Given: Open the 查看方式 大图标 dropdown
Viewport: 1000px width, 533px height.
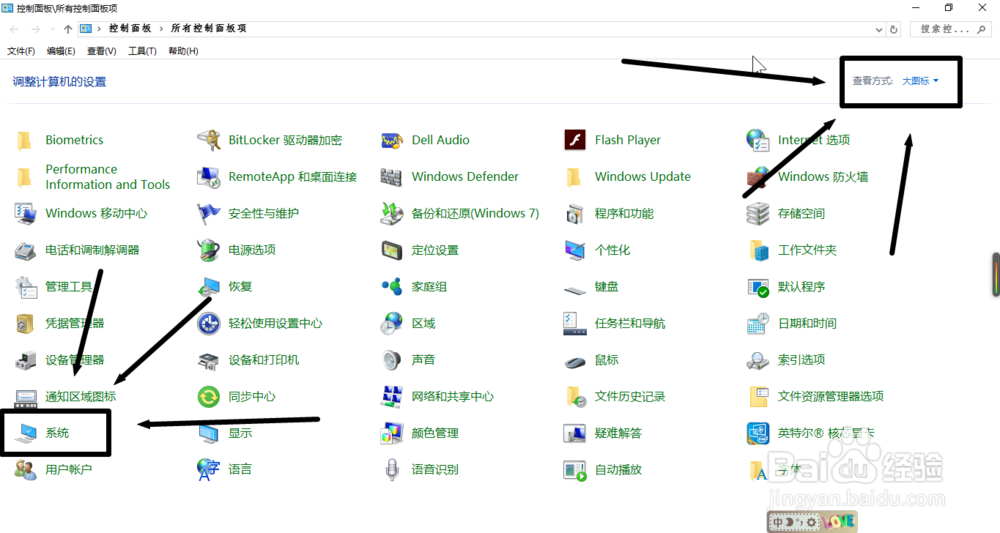Looking at the screenshot, I should pos(920,81).
